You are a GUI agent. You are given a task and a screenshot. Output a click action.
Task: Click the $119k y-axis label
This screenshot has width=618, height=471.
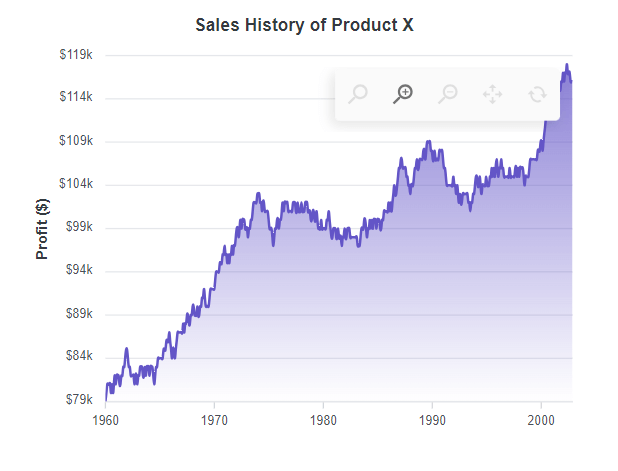[76, 55]
